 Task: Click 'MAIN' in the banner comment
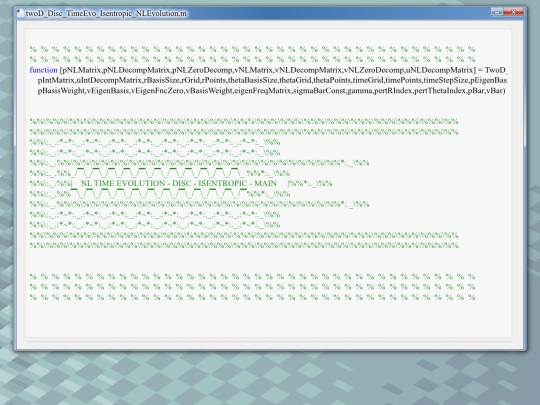point(265,183)
